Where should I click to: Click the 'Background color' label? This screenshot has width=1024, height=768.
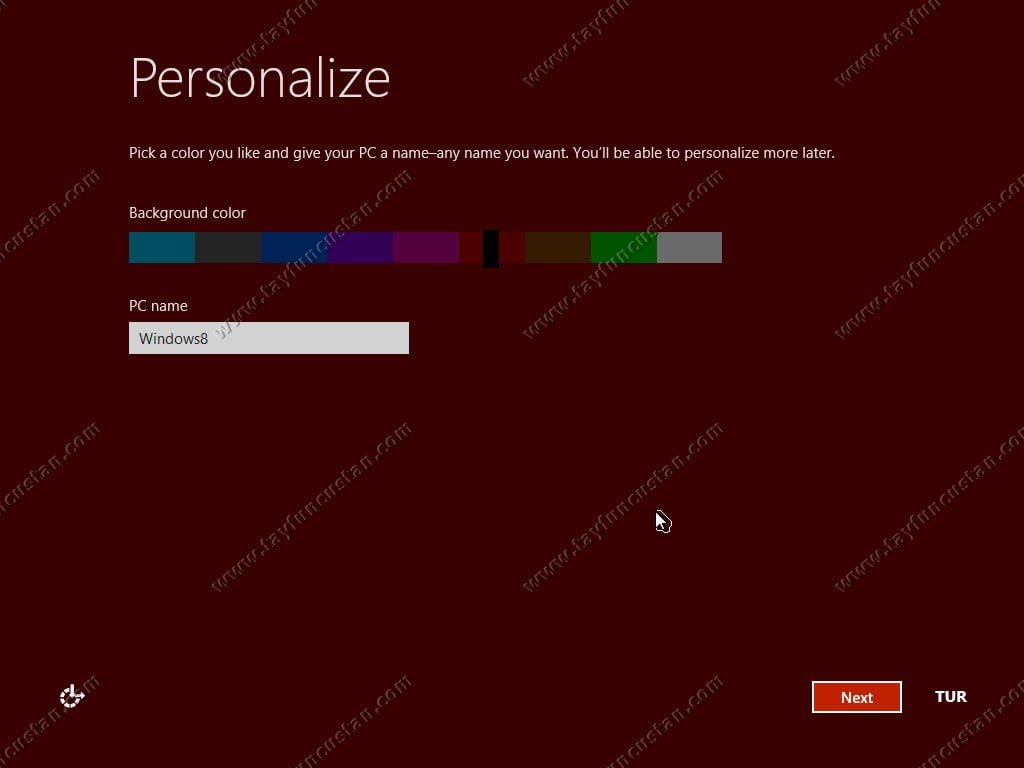187,213
